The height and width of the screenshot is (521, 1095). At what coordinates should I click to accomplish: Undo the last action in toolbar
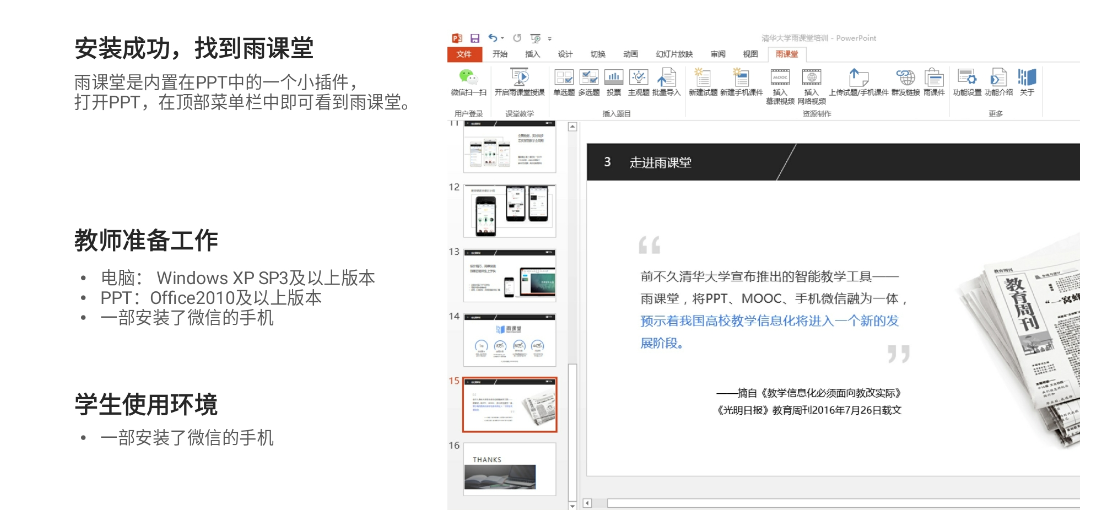click(493, 38)
